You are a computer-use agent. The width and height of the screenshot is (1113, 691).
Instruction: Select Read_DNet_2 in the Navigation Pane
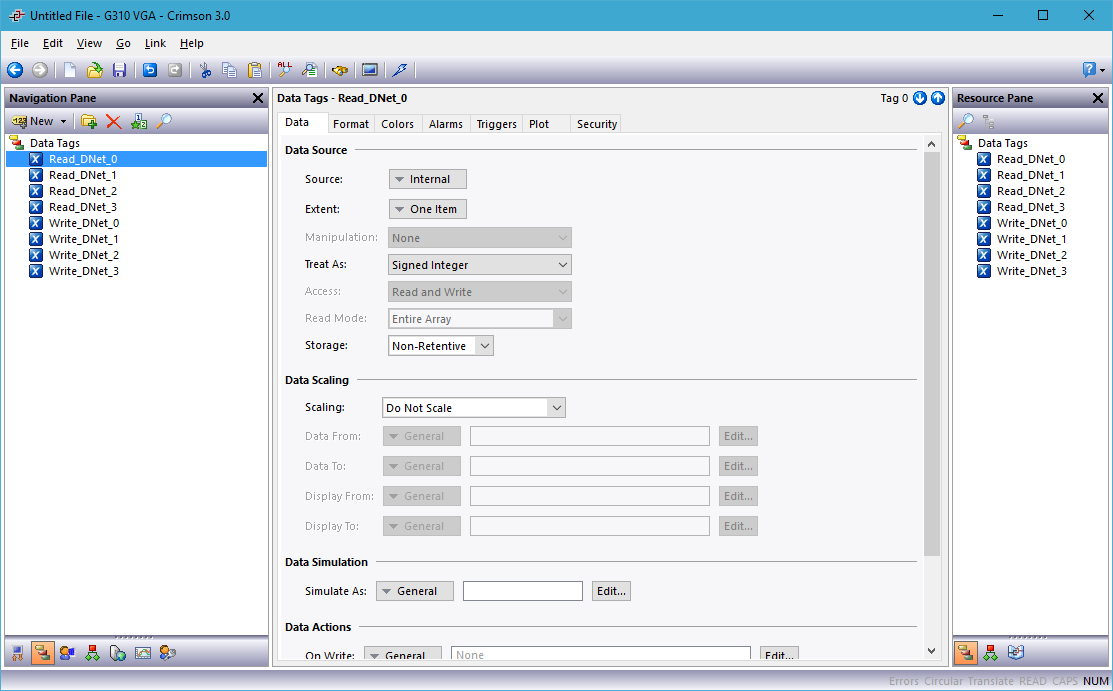(x=83, y=191)
